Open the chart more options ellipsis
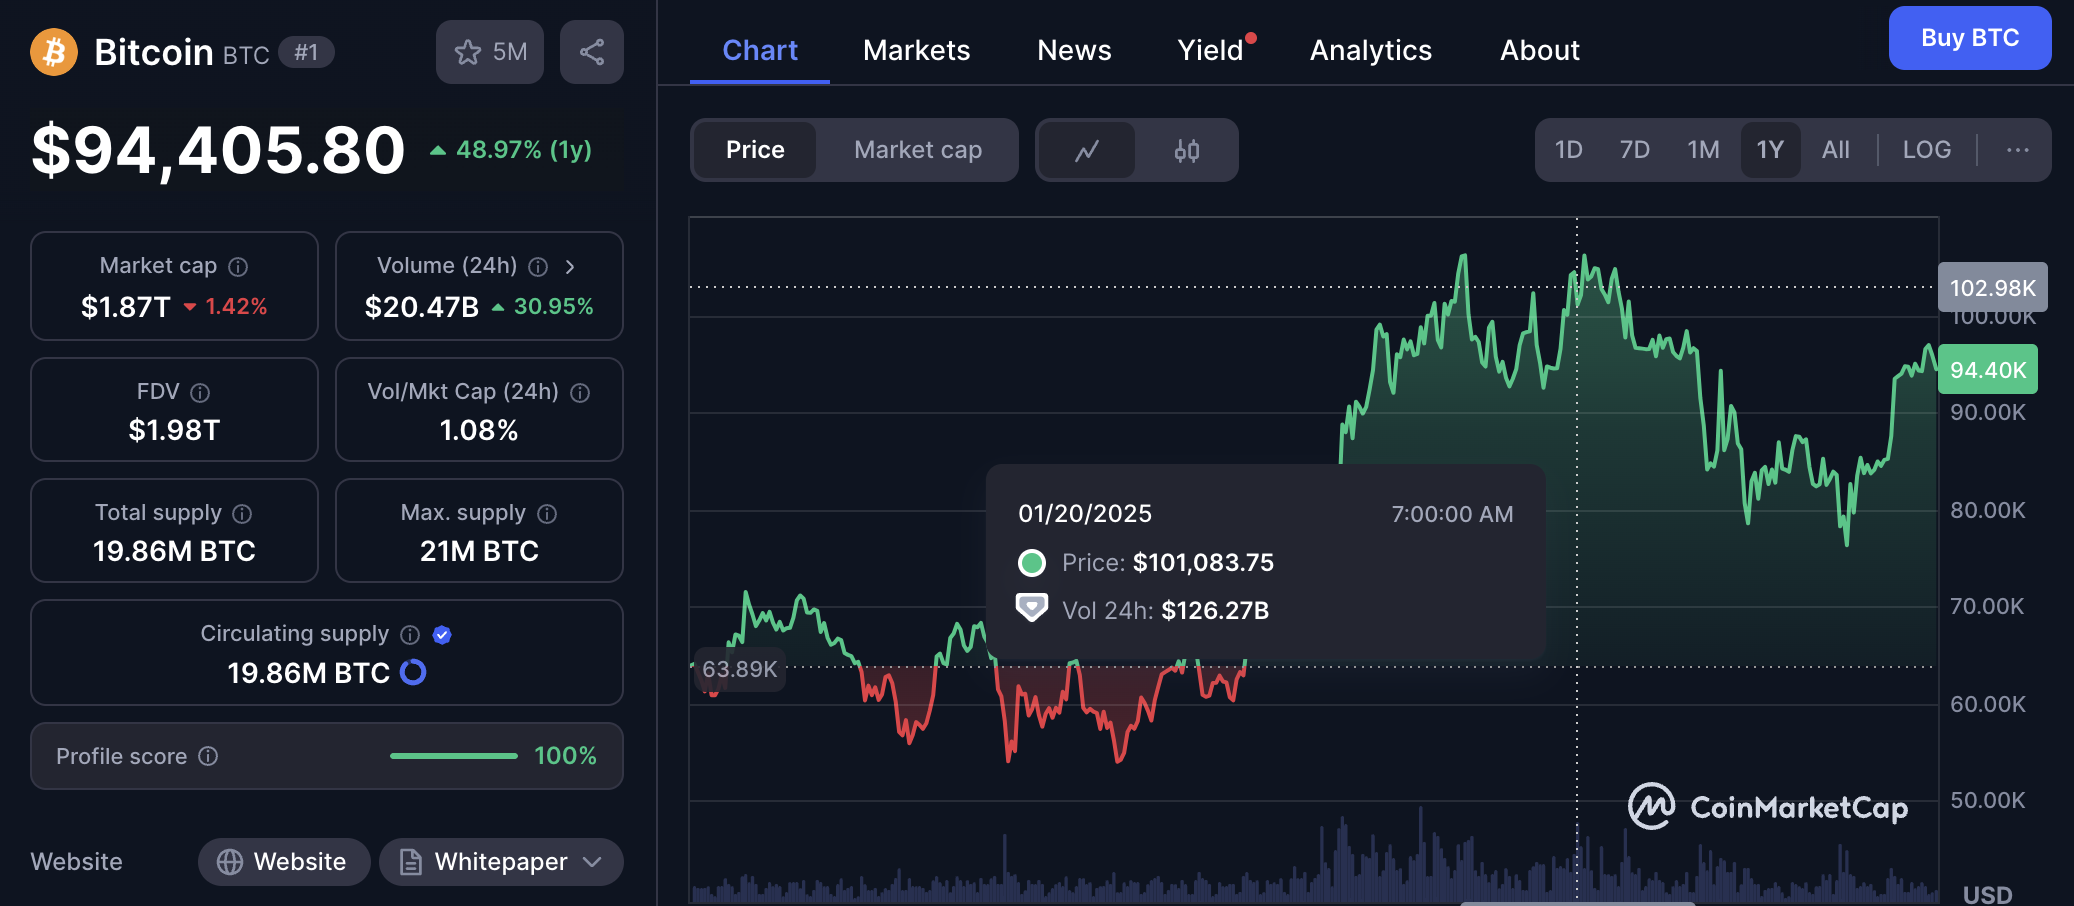 (x=2018, y=150)
